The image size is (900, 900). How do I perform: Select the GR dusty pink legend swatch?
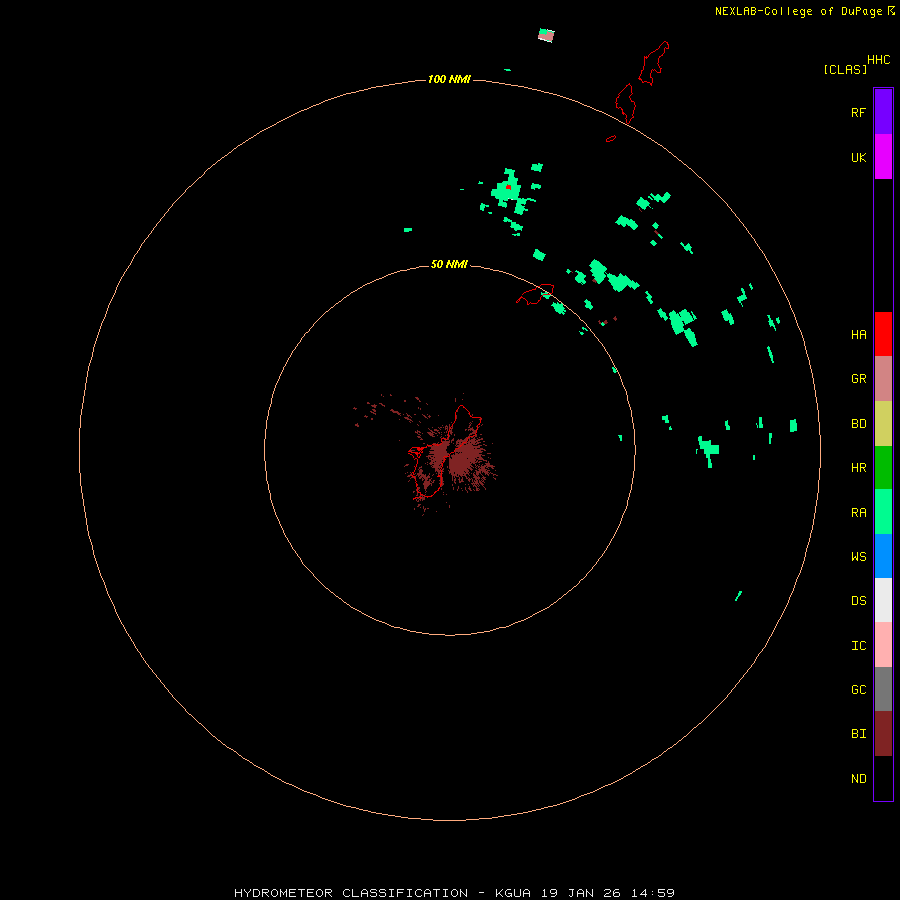coord(883,379)
